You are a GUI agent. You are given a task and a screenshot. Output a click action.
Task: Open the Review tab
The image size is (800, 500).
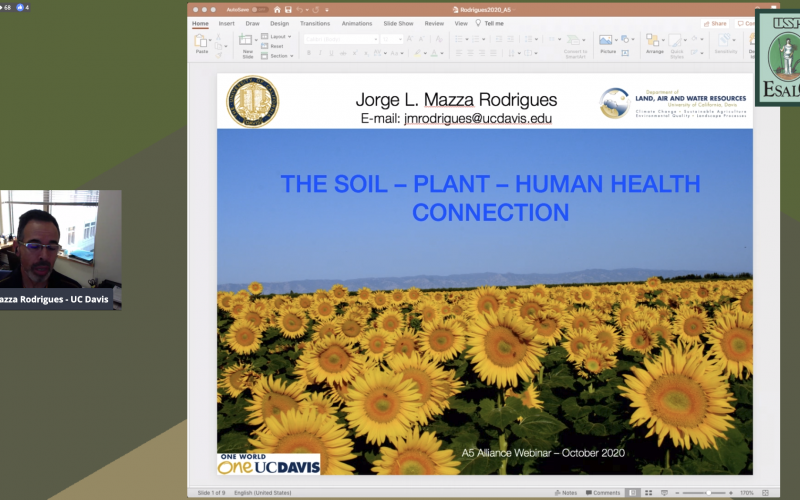click(434, 23)
